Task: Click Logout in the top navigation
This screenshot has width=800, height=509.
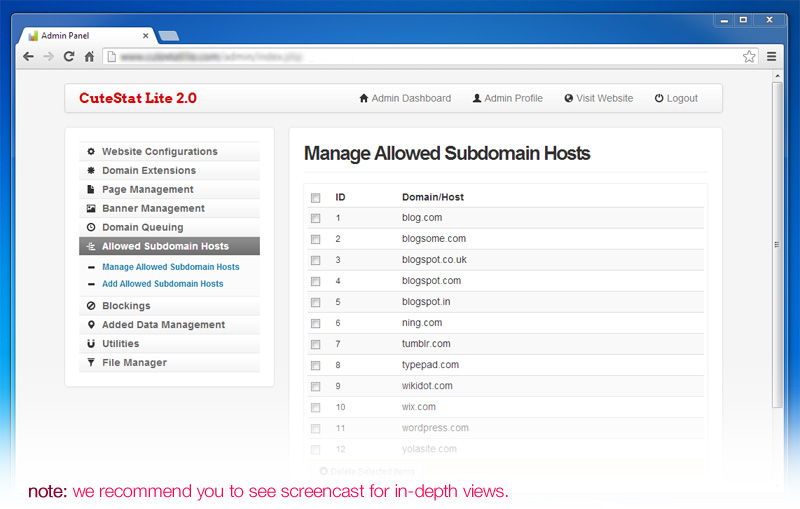Action: (676, 98)
